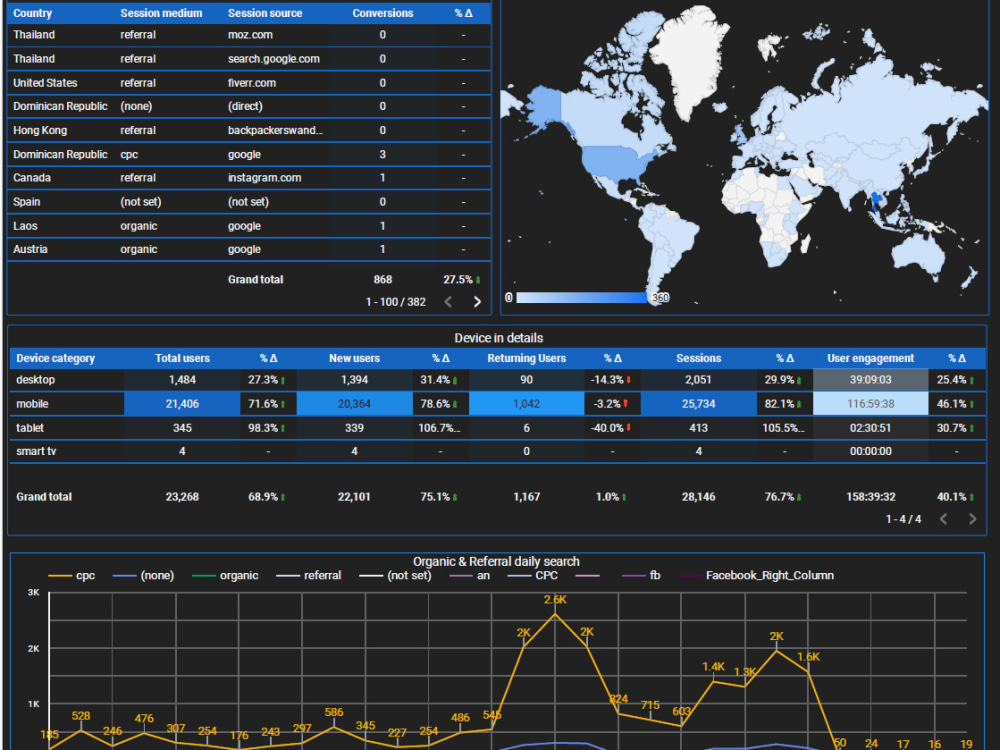The image size is (1000, 750).
Task: Select the search.google.com source cell
Action: point(274,59)
